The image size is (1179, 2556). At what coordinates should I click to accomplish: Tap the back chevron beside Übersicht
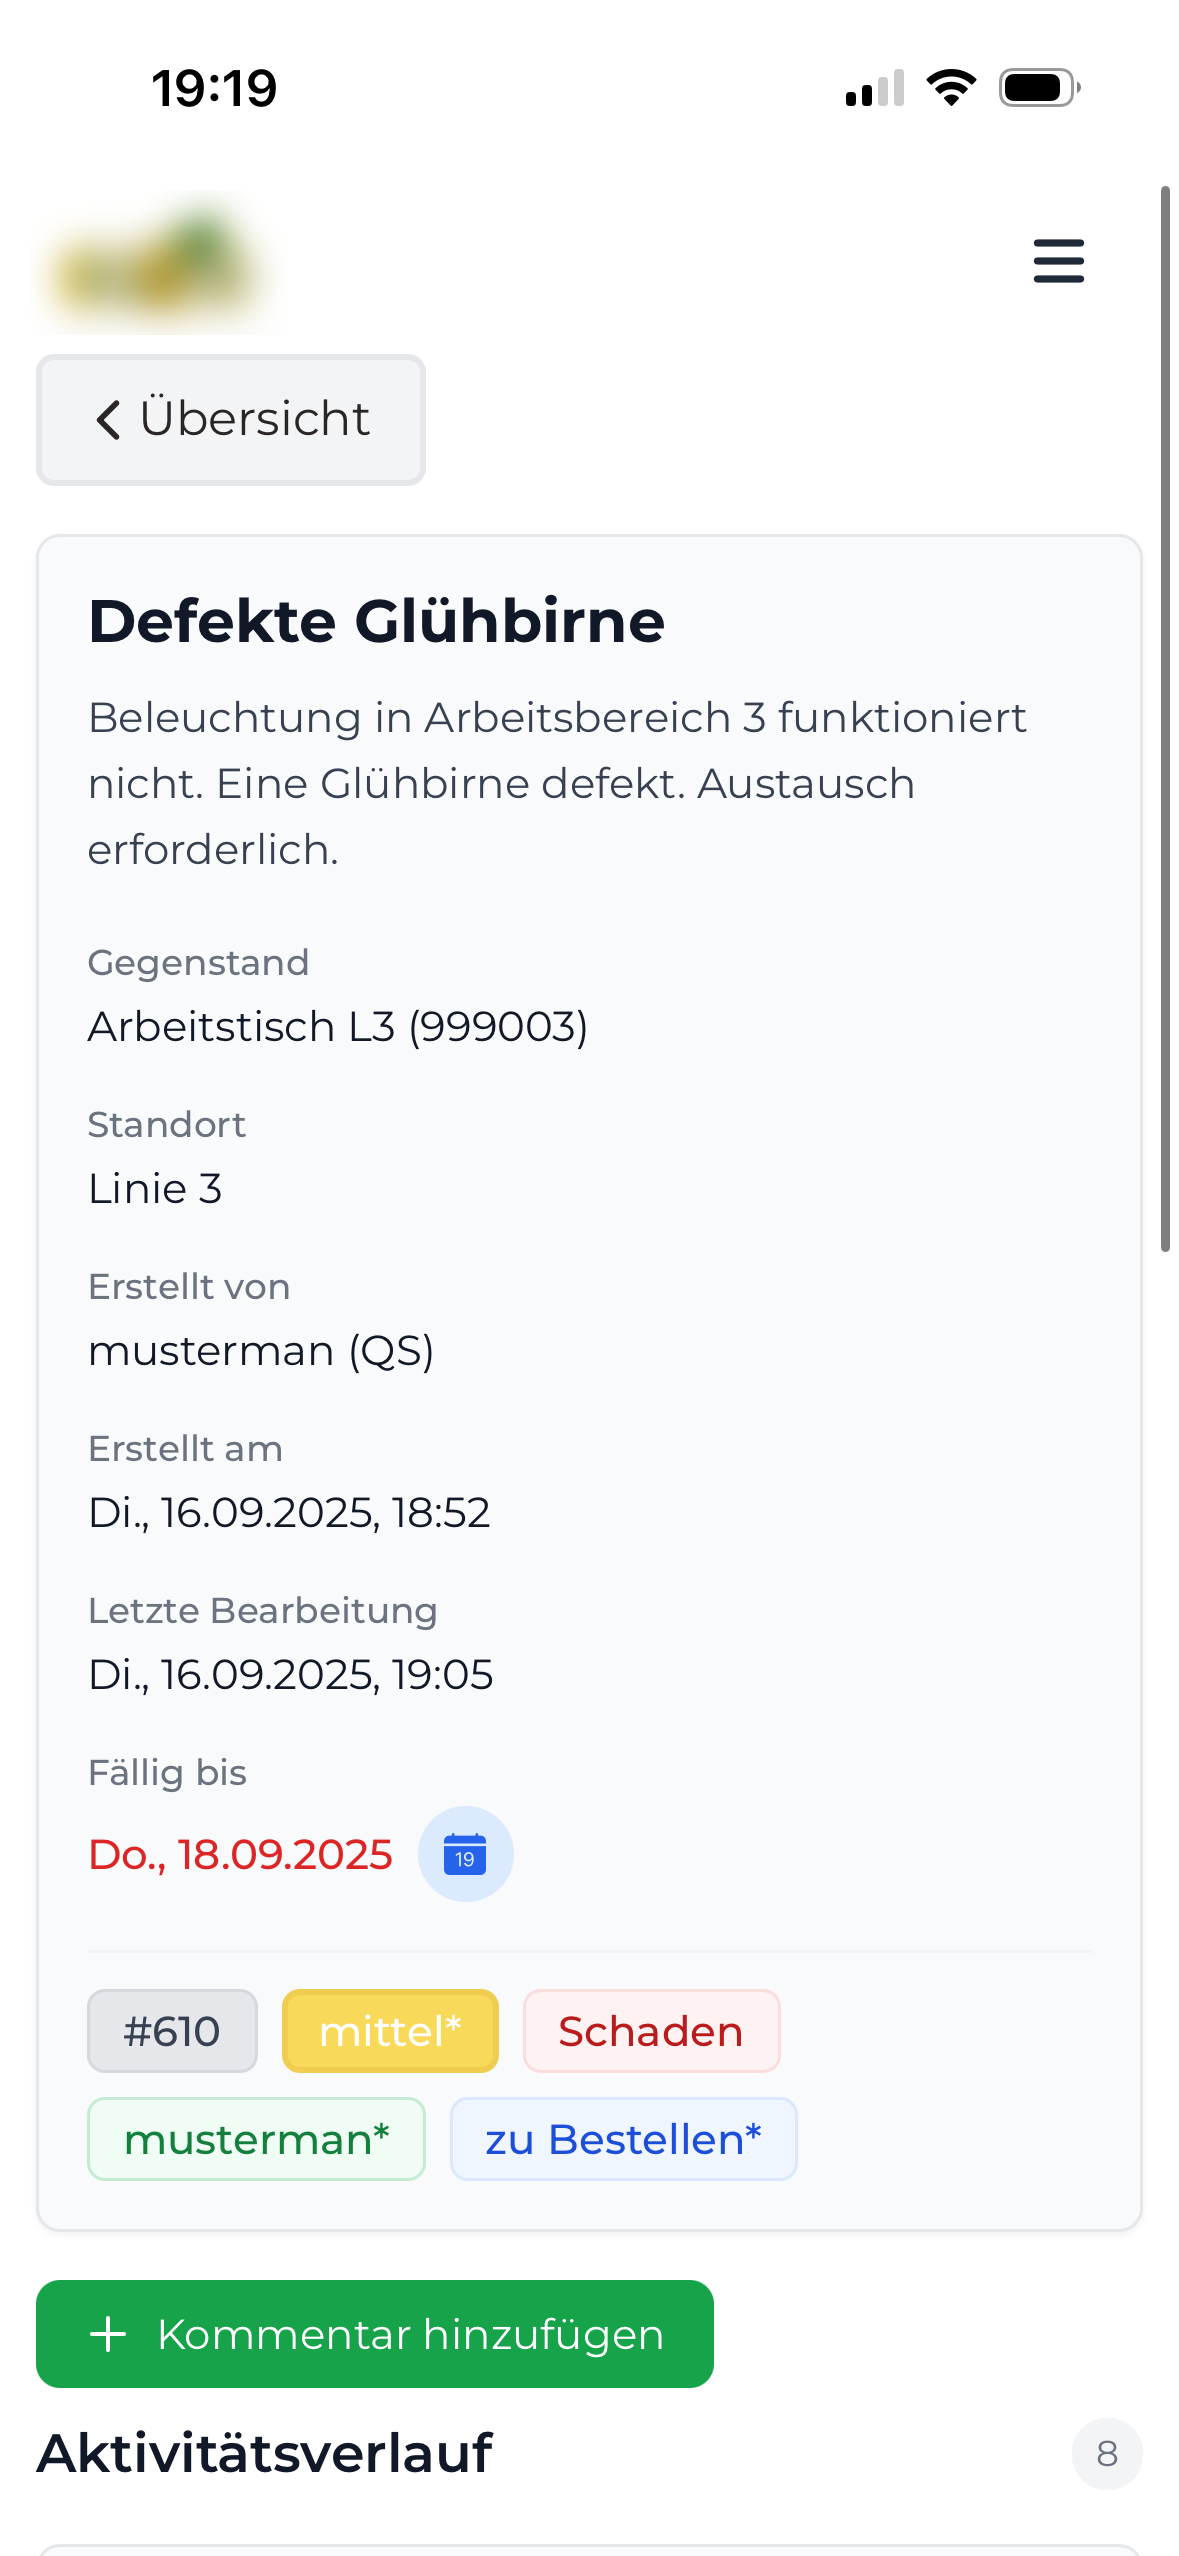pyautogui.click(x=108, y=420)
